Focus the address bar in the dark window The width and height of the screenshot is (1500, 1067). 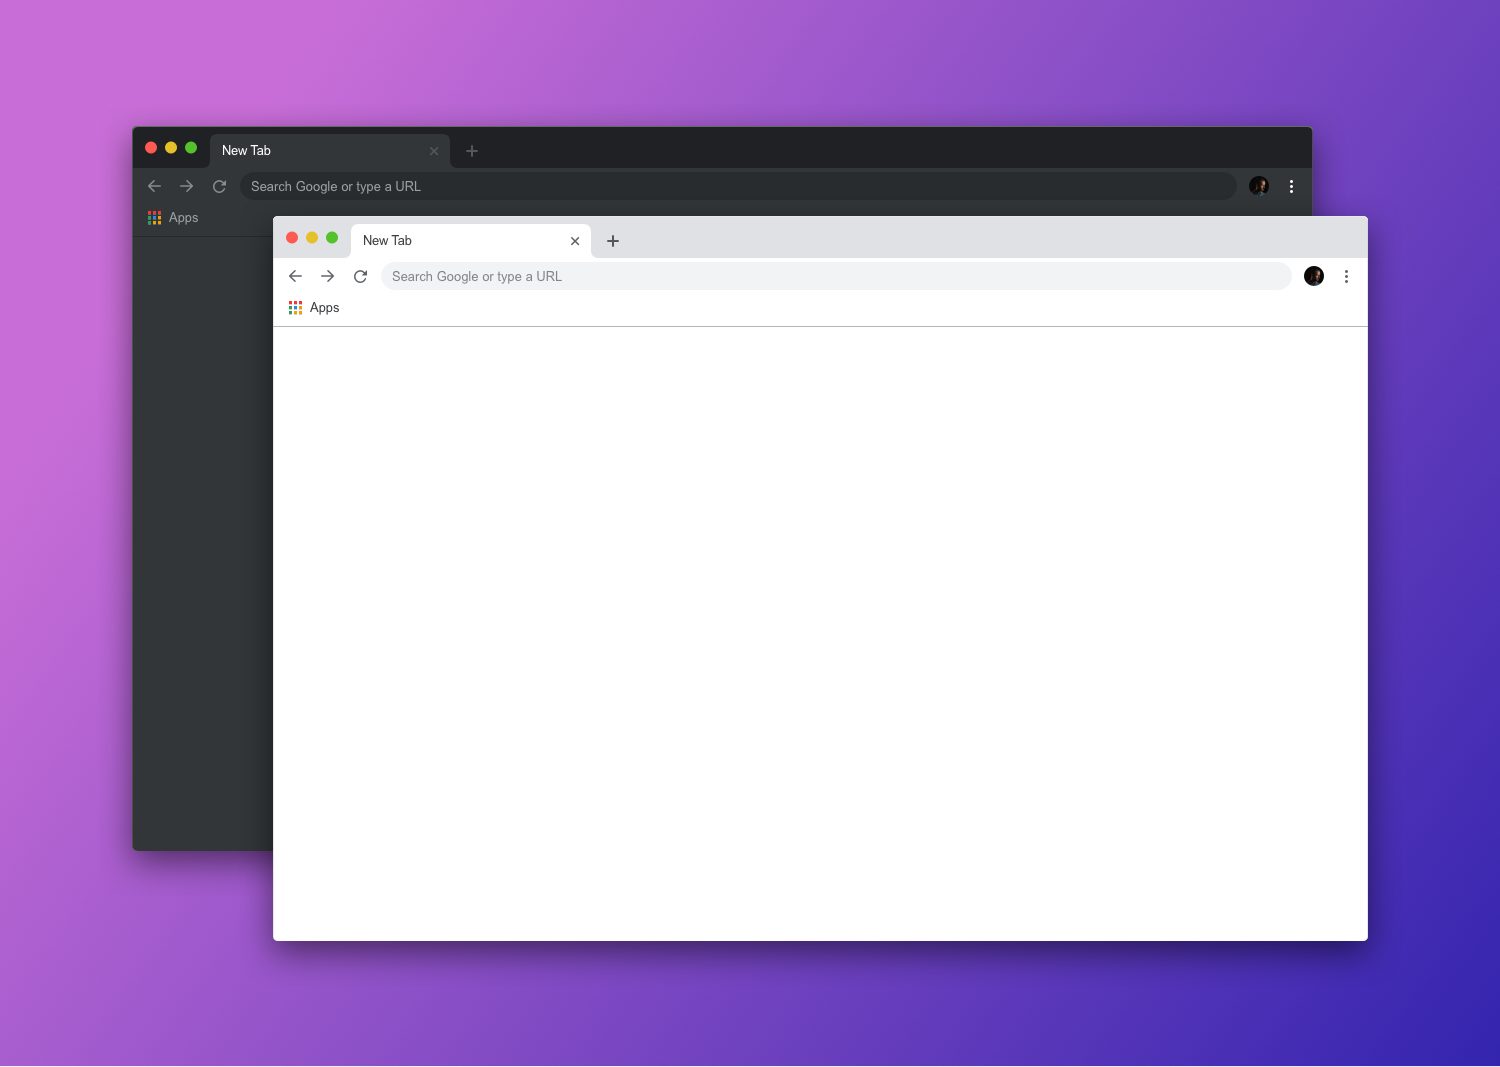[737, 186]
